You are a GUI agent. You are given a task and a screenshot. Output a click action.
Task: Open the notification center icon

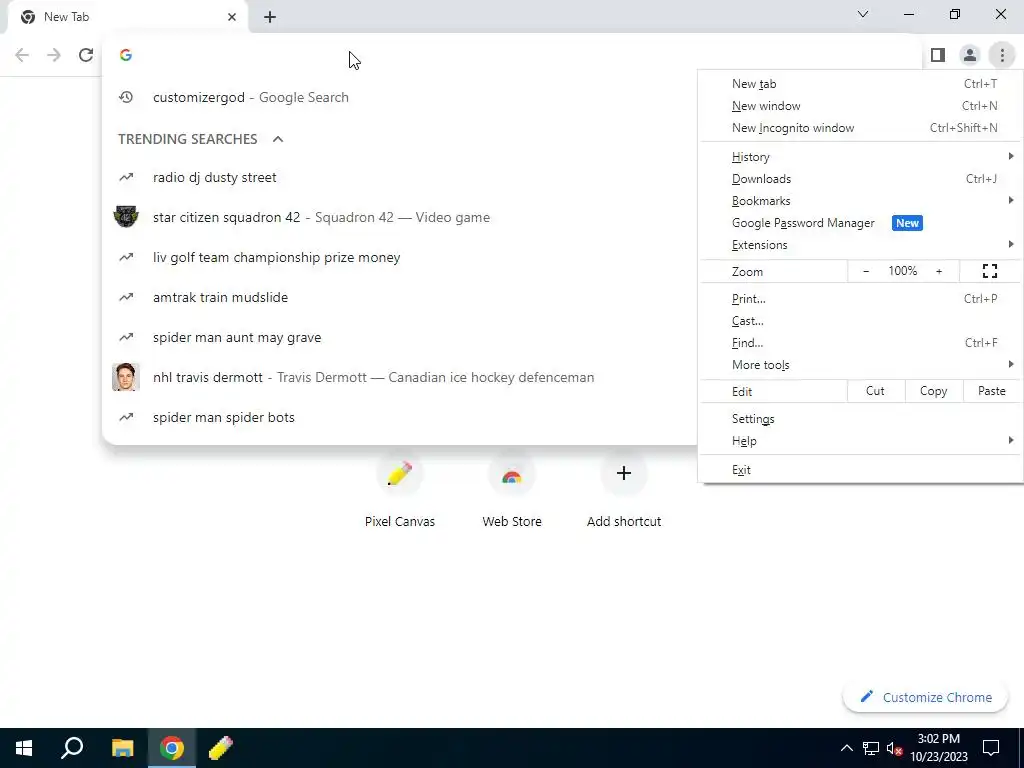(x=991, y=748)
